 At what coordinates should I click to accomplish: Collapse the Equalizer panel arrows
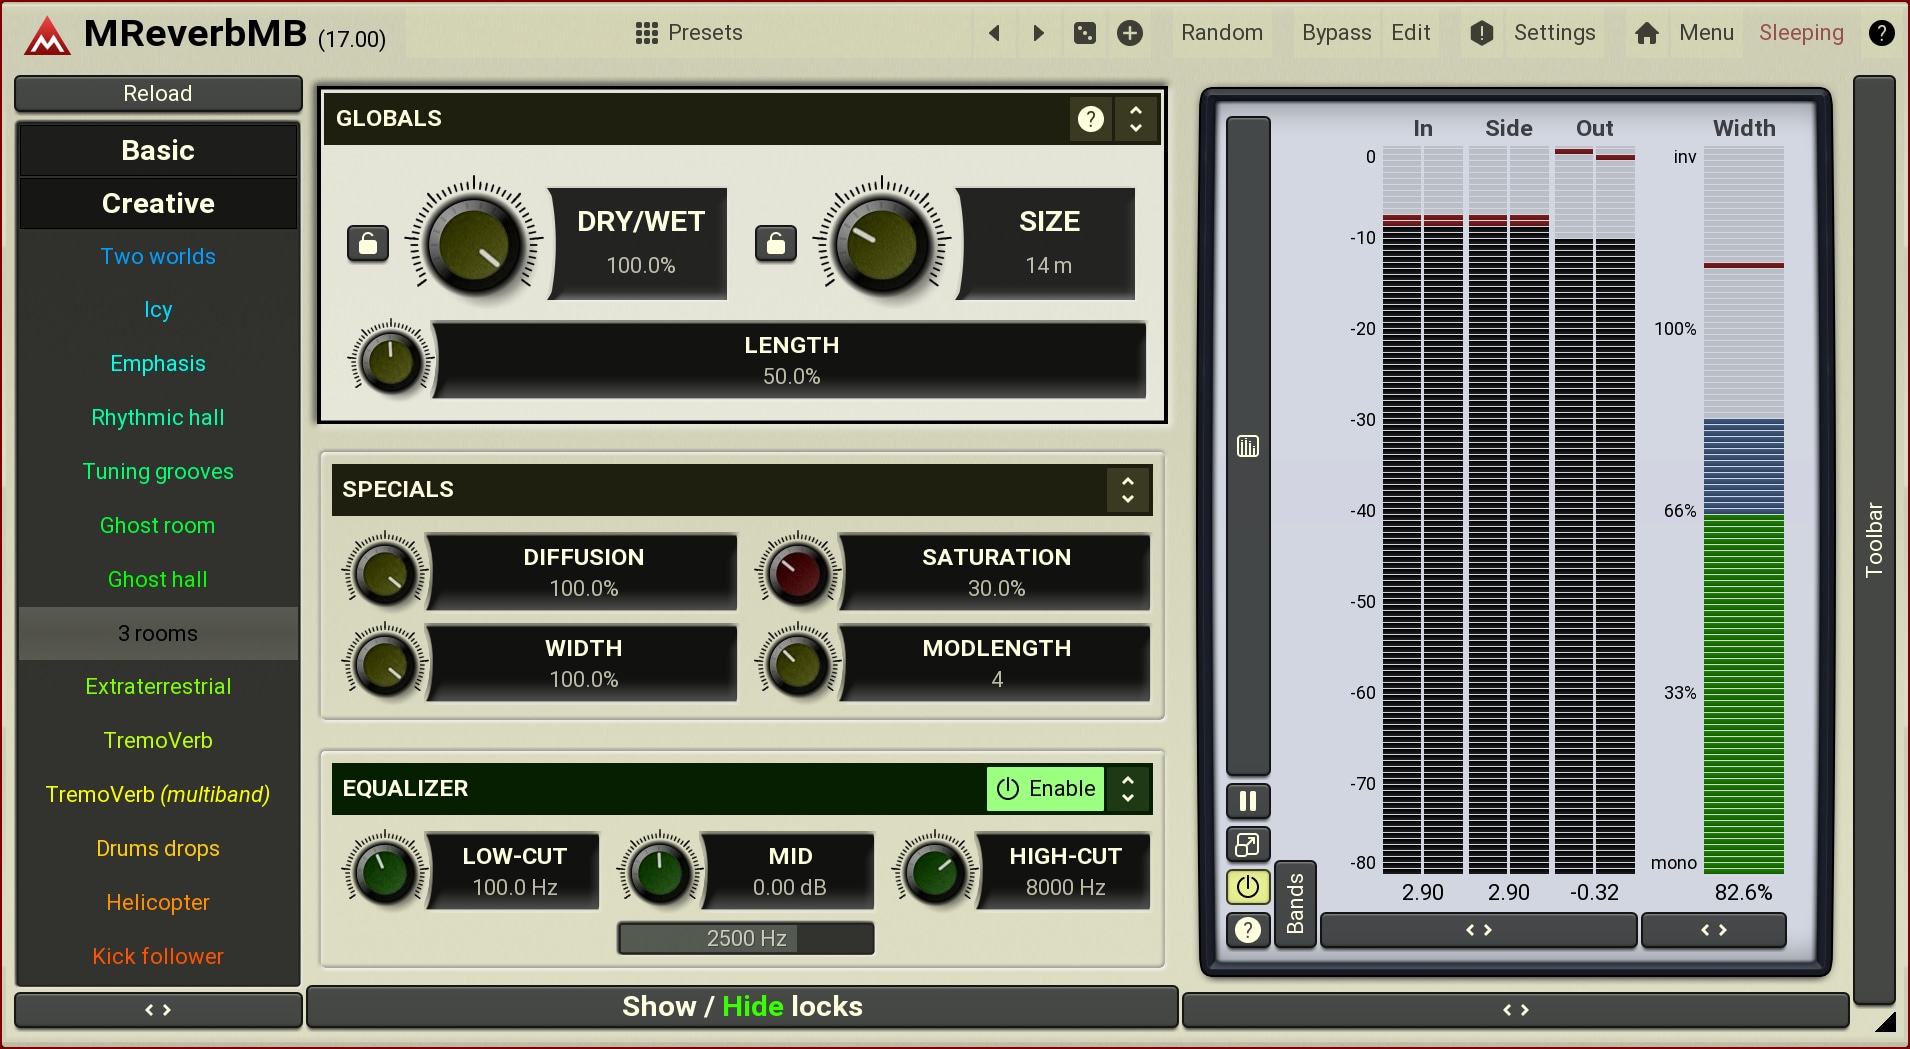pos(1128,789)
